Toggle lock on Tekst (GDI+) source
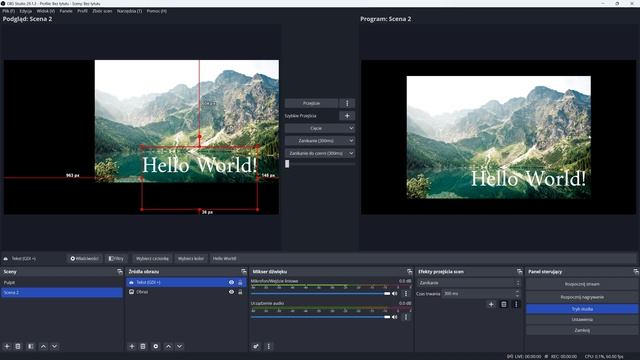The image size is (640, 360). 240,282
